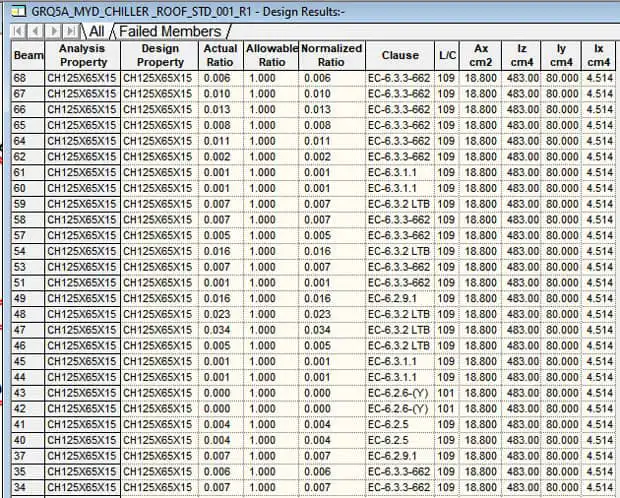Click the Clause column header
This screenshot has width=620, height=498.
400,55
